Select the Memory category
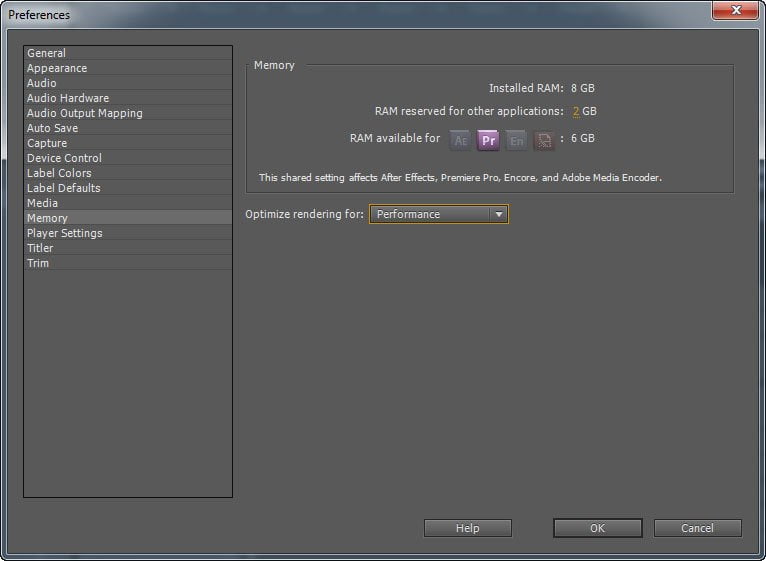 (x=128, y=218)
